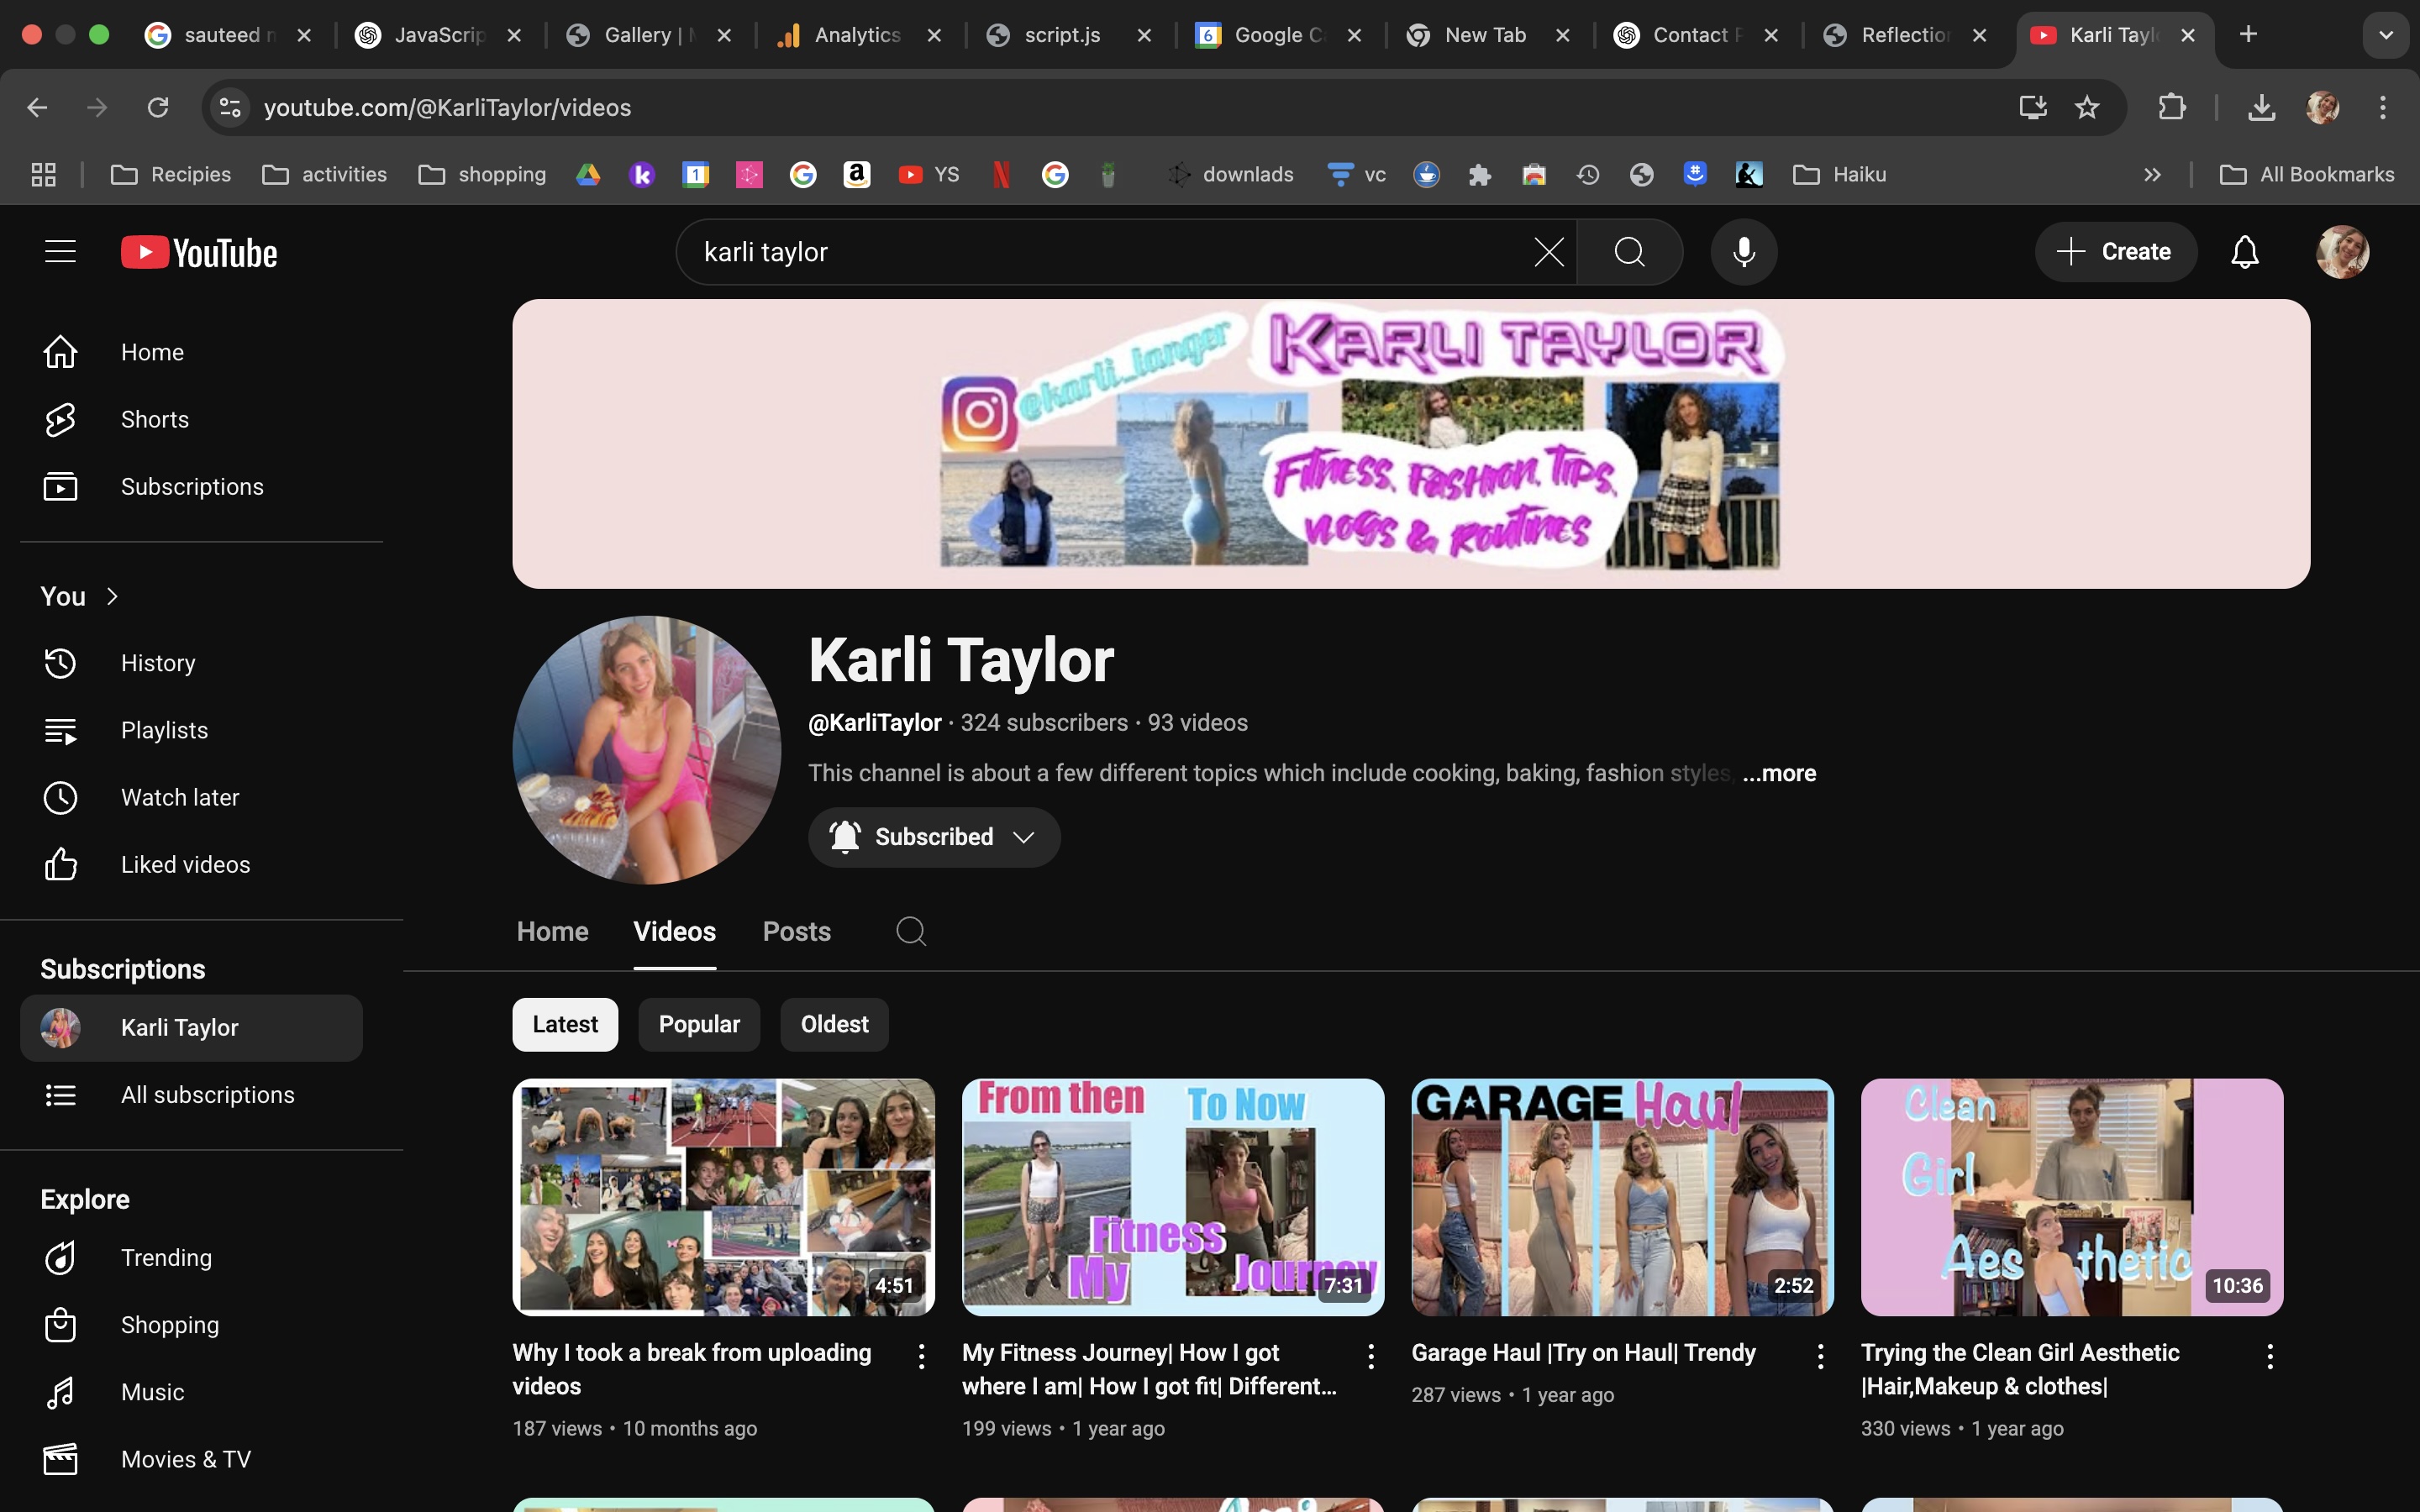Open Subscriptions in sidebar
Image resolution: width=2420 pixels, height=1512 pixels.
pyautogui.click(x=192, y=486)
